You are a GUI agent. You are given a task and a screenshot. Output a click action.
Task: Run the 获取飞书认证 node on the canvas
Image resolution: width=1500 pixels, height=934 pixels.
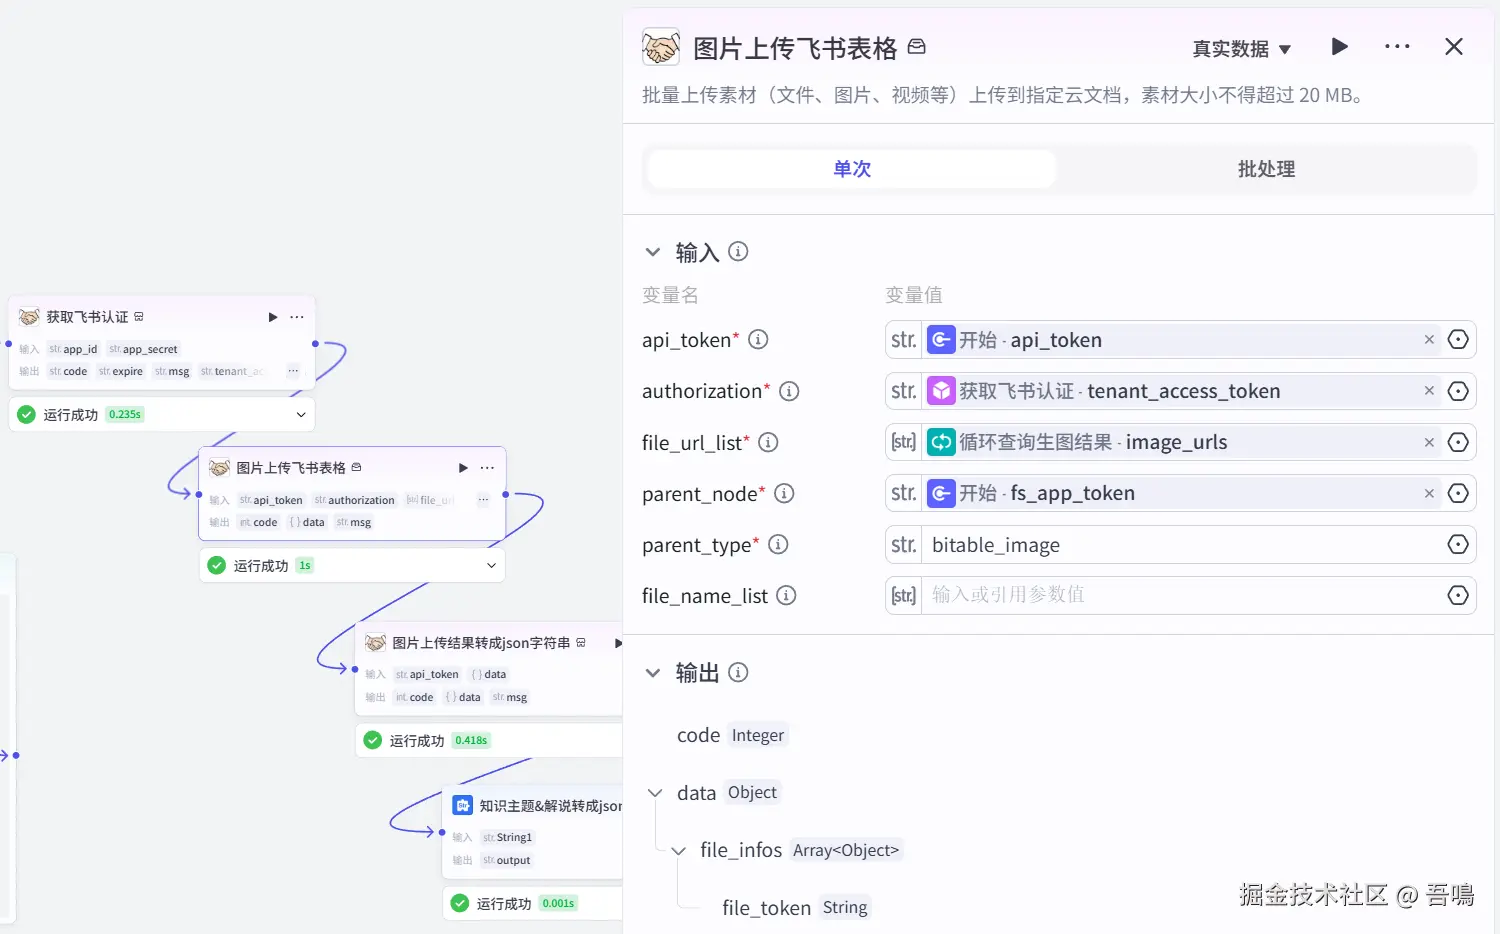point(273,317)
